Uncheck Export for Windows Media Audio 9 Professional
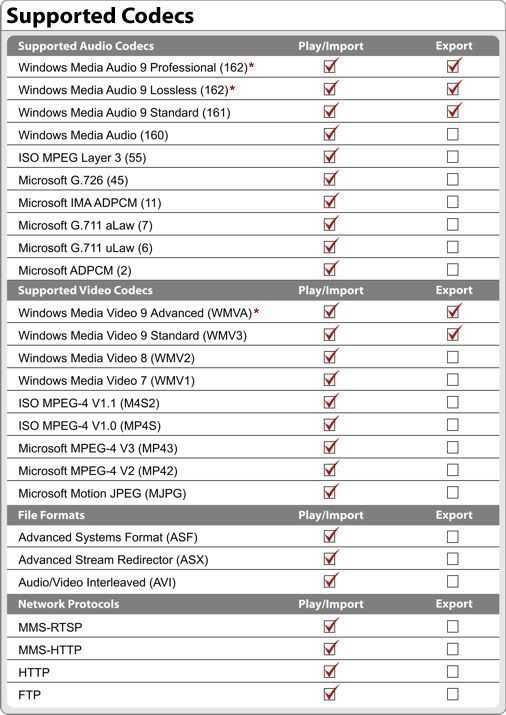 pos(453,67)
